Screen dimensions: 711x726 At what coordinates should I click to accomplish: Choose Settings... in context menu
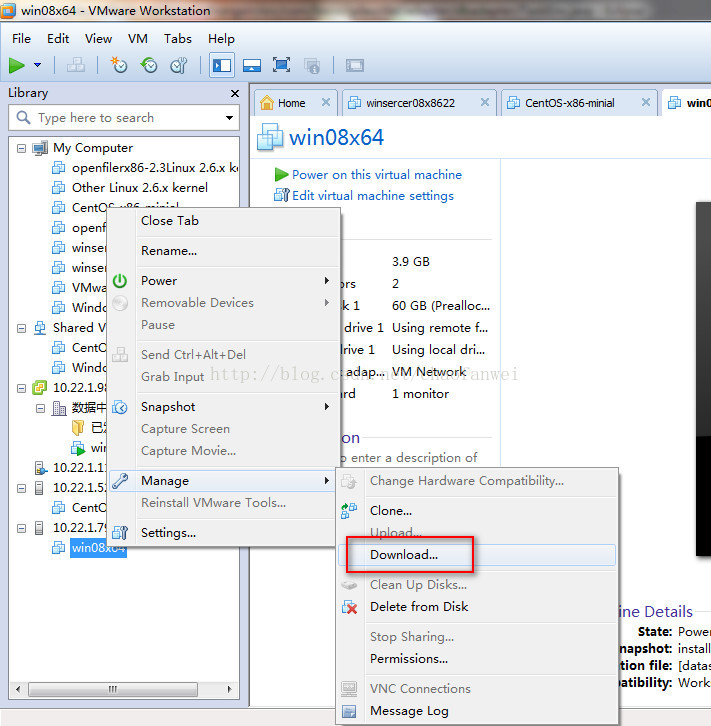[x=168, y=533]
